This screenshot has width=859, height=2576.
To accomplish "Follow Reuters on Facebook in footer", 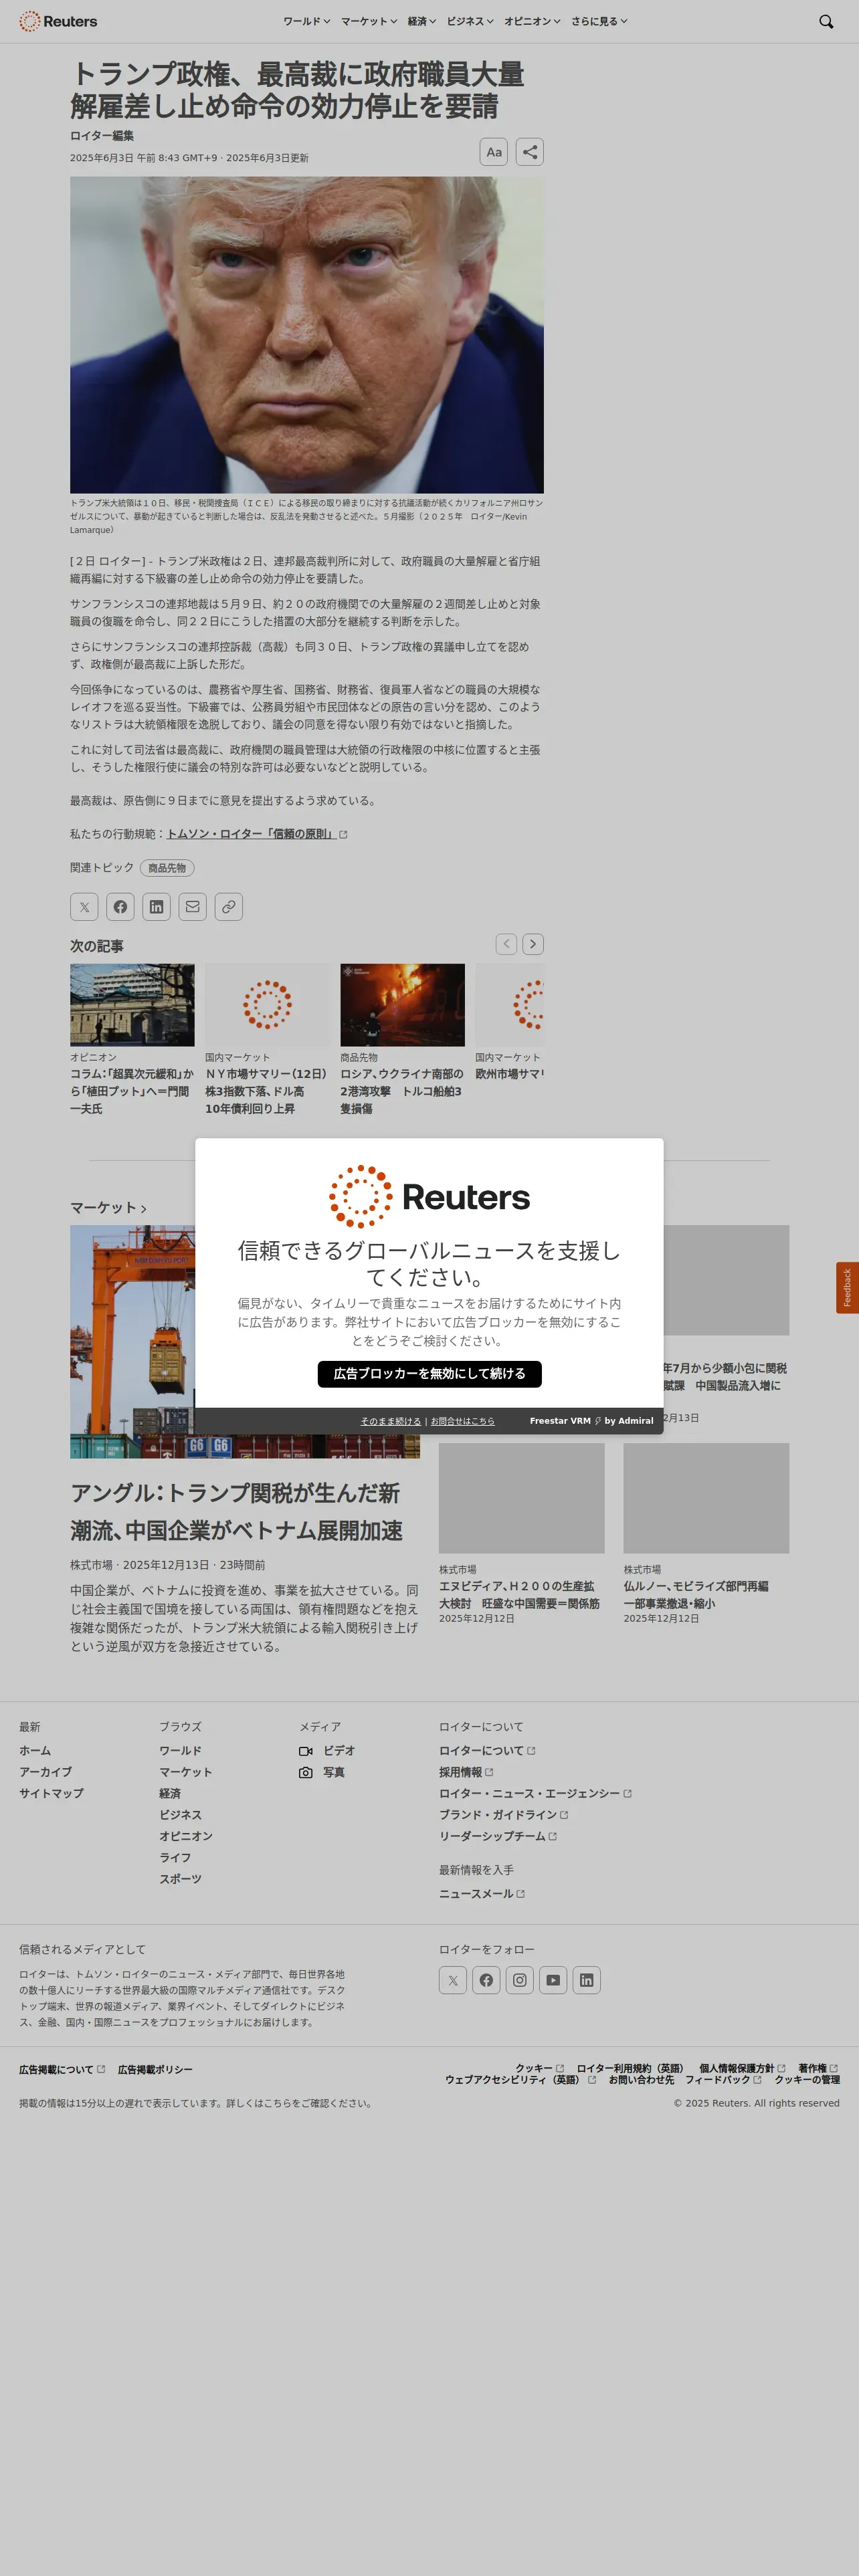I will (x=486, y=1980).
